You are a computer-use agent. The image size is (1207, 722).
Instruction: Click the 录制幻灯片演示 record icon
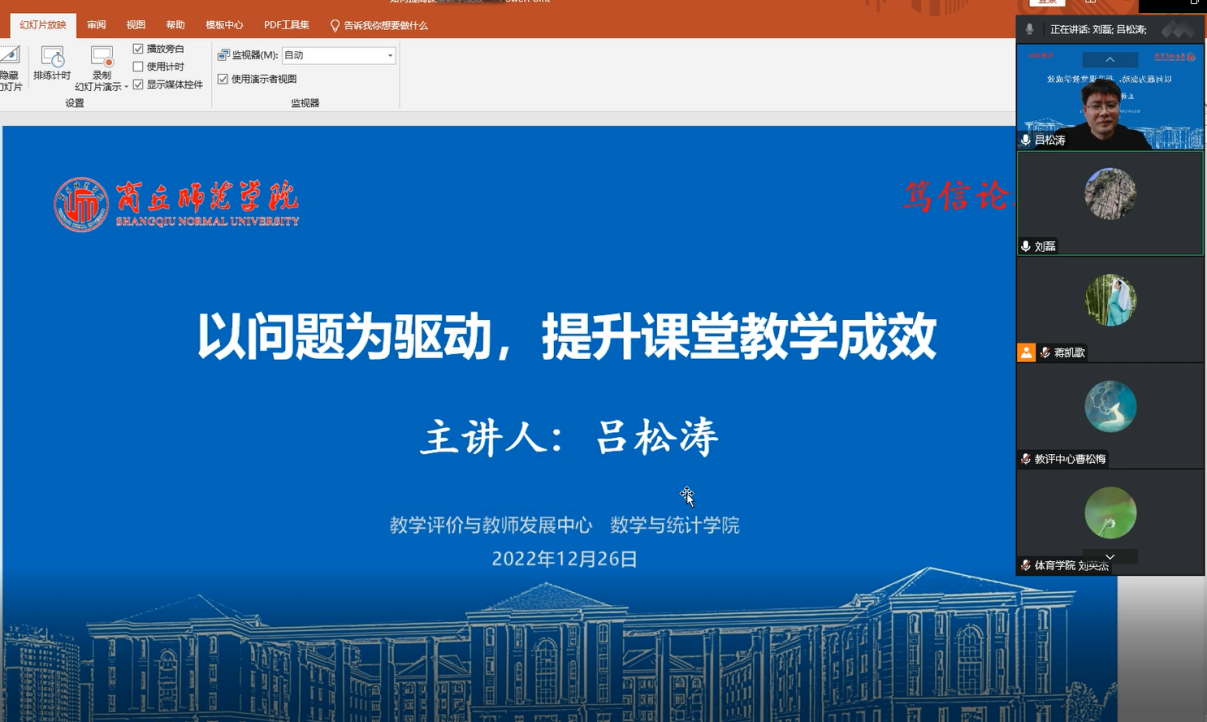(102, 57)
